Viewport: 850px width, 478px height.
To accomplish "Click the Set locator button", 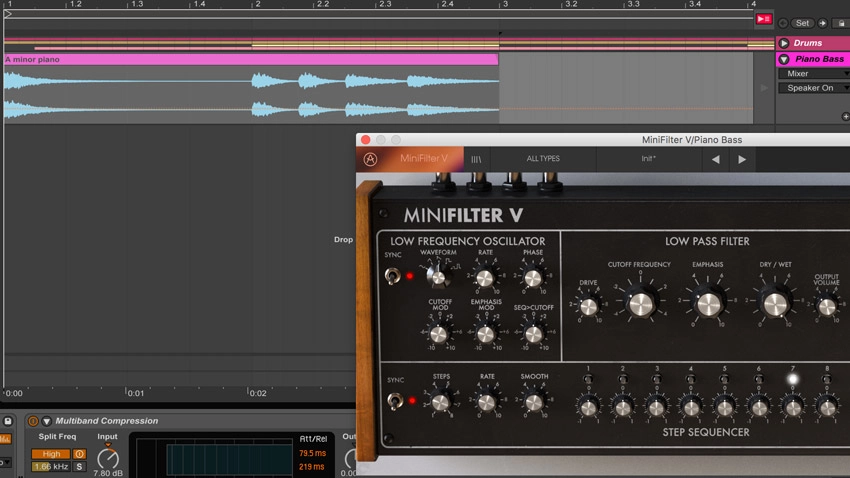I will 802,23.
